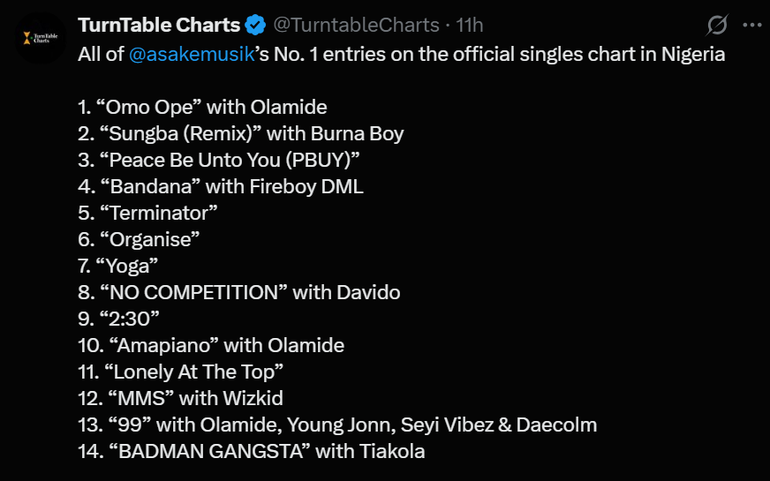Open the @asakemusik mention link
770x481 pixels.
(189, 55)
